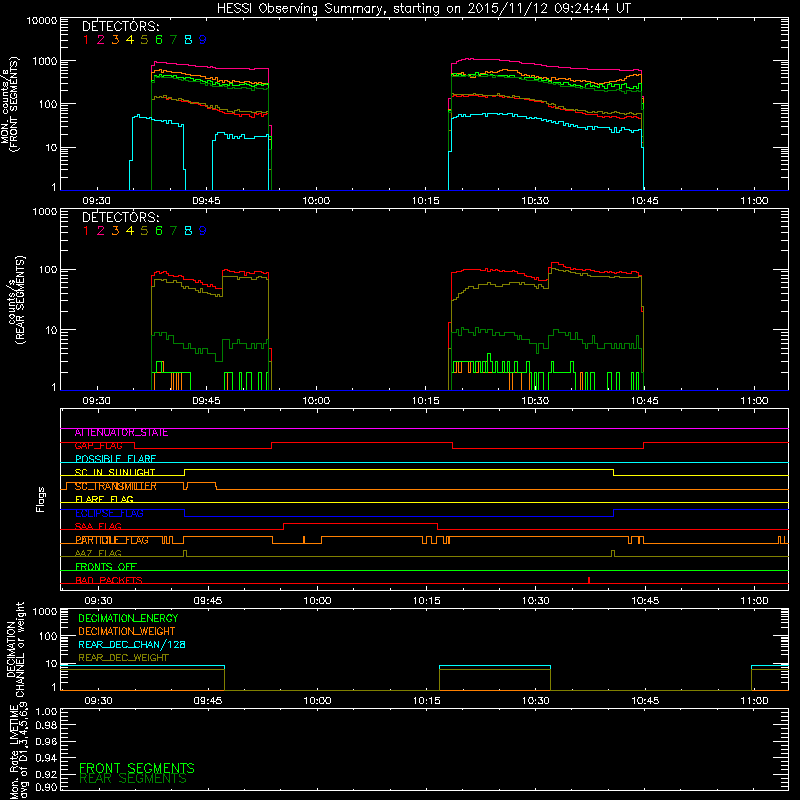
Task: Click the 10:15 time tick under rear segments plot
Action: (426, 401)
